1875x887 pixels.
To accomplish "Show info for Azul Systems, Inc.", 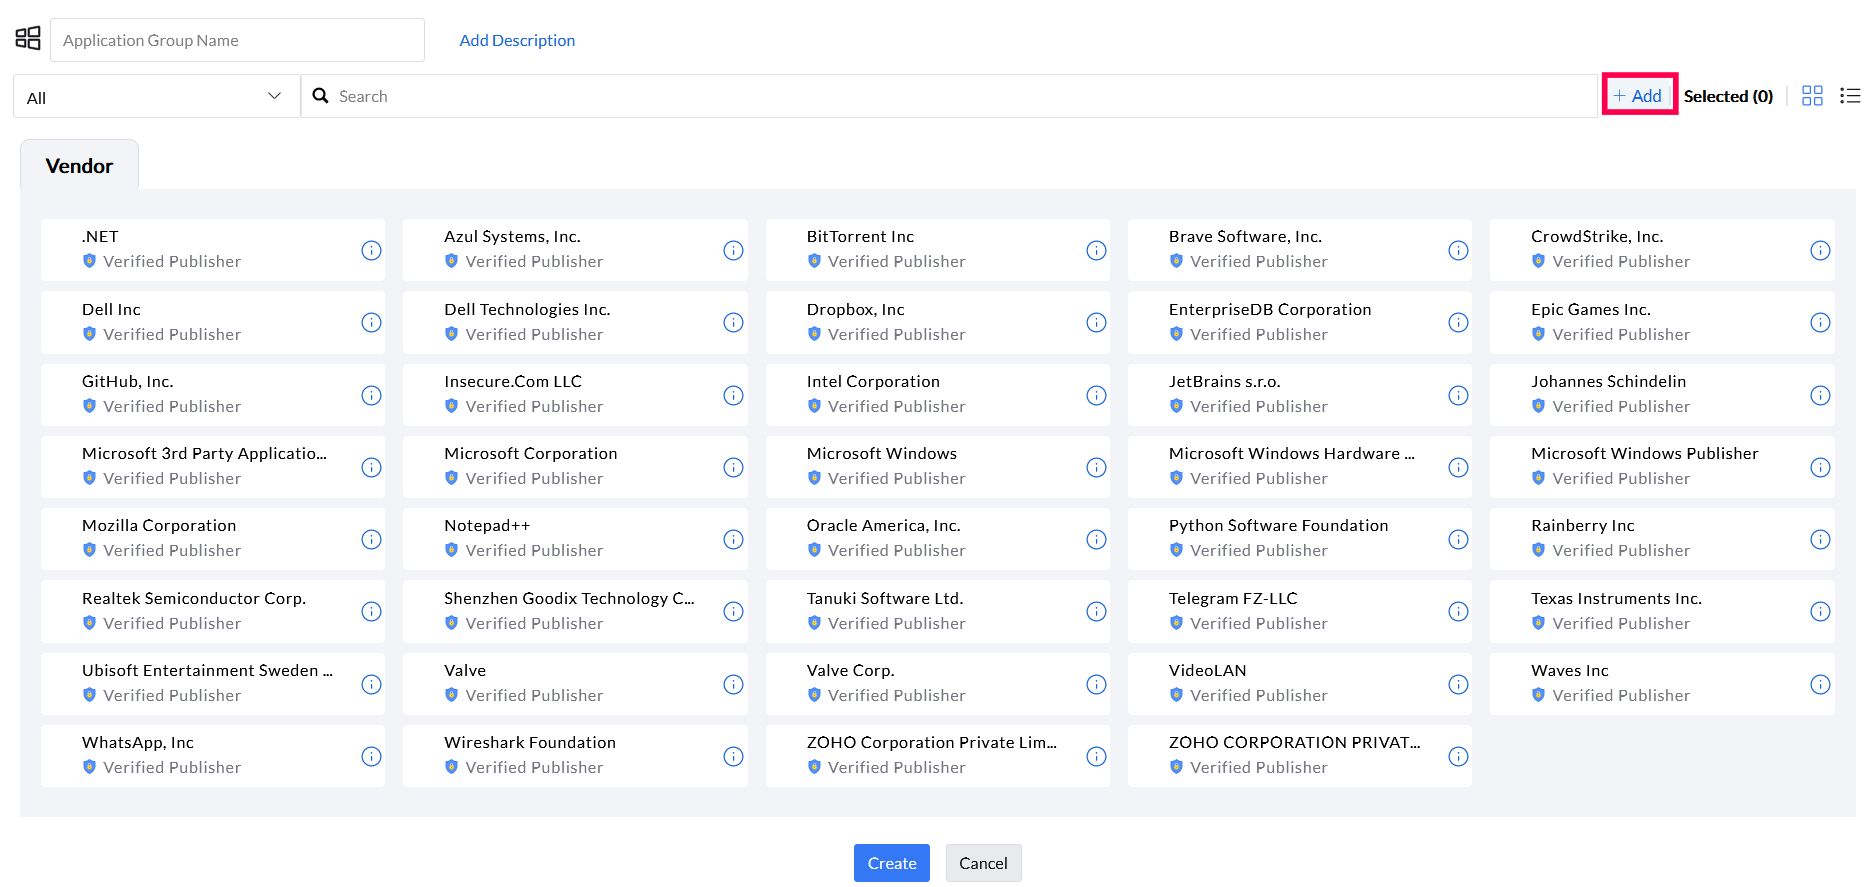I will pos(733,250).
